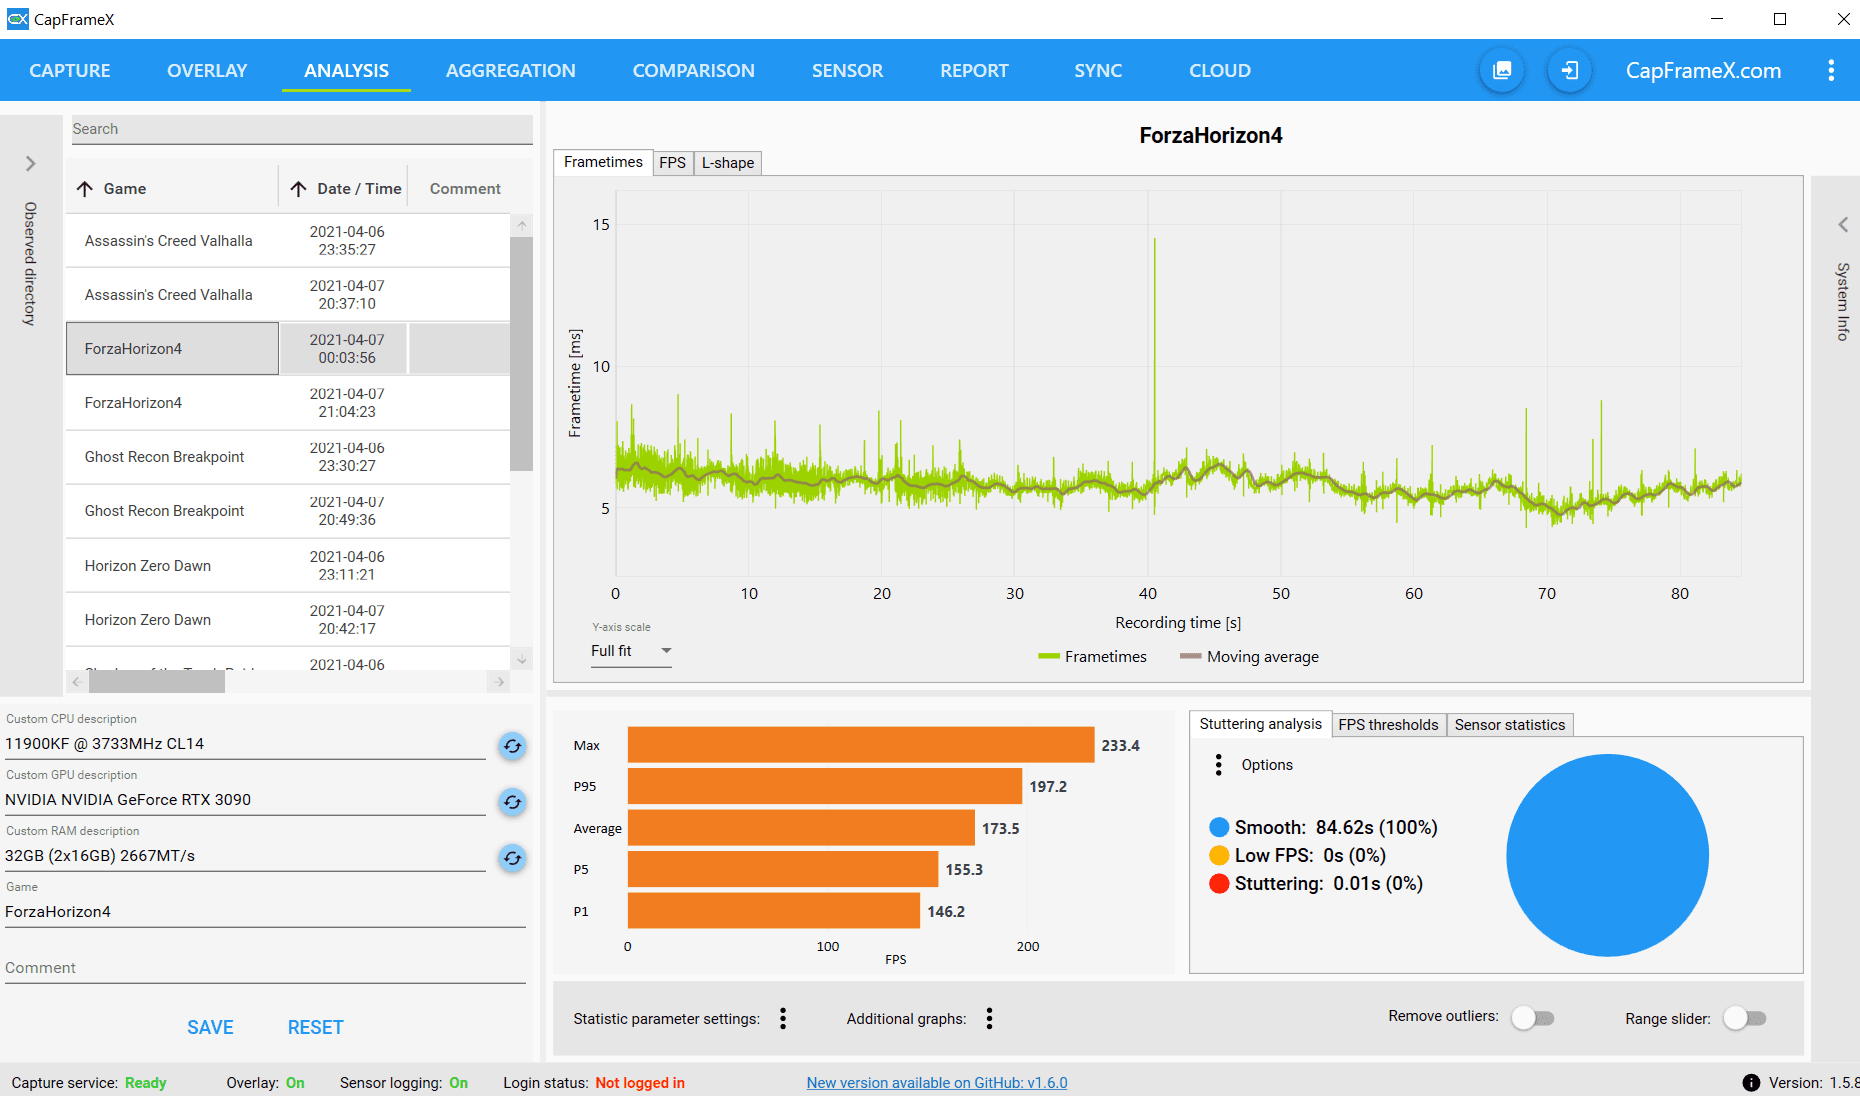Viewport: 1860px width, 1096px height.
Task: Select Horizon Zero Dawn 20:42:17 record
Action: pos(288,620)
